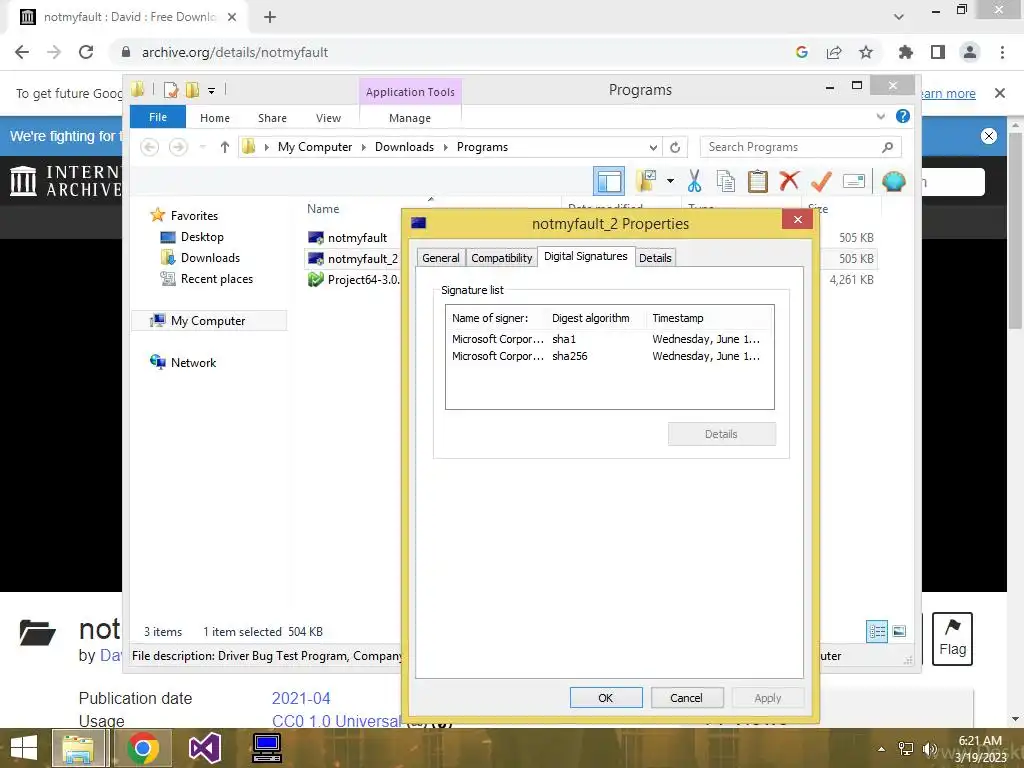The image size is (1024, 768).
Task: Expand the folder options dropdown arrow
Action: click(670, 181)
